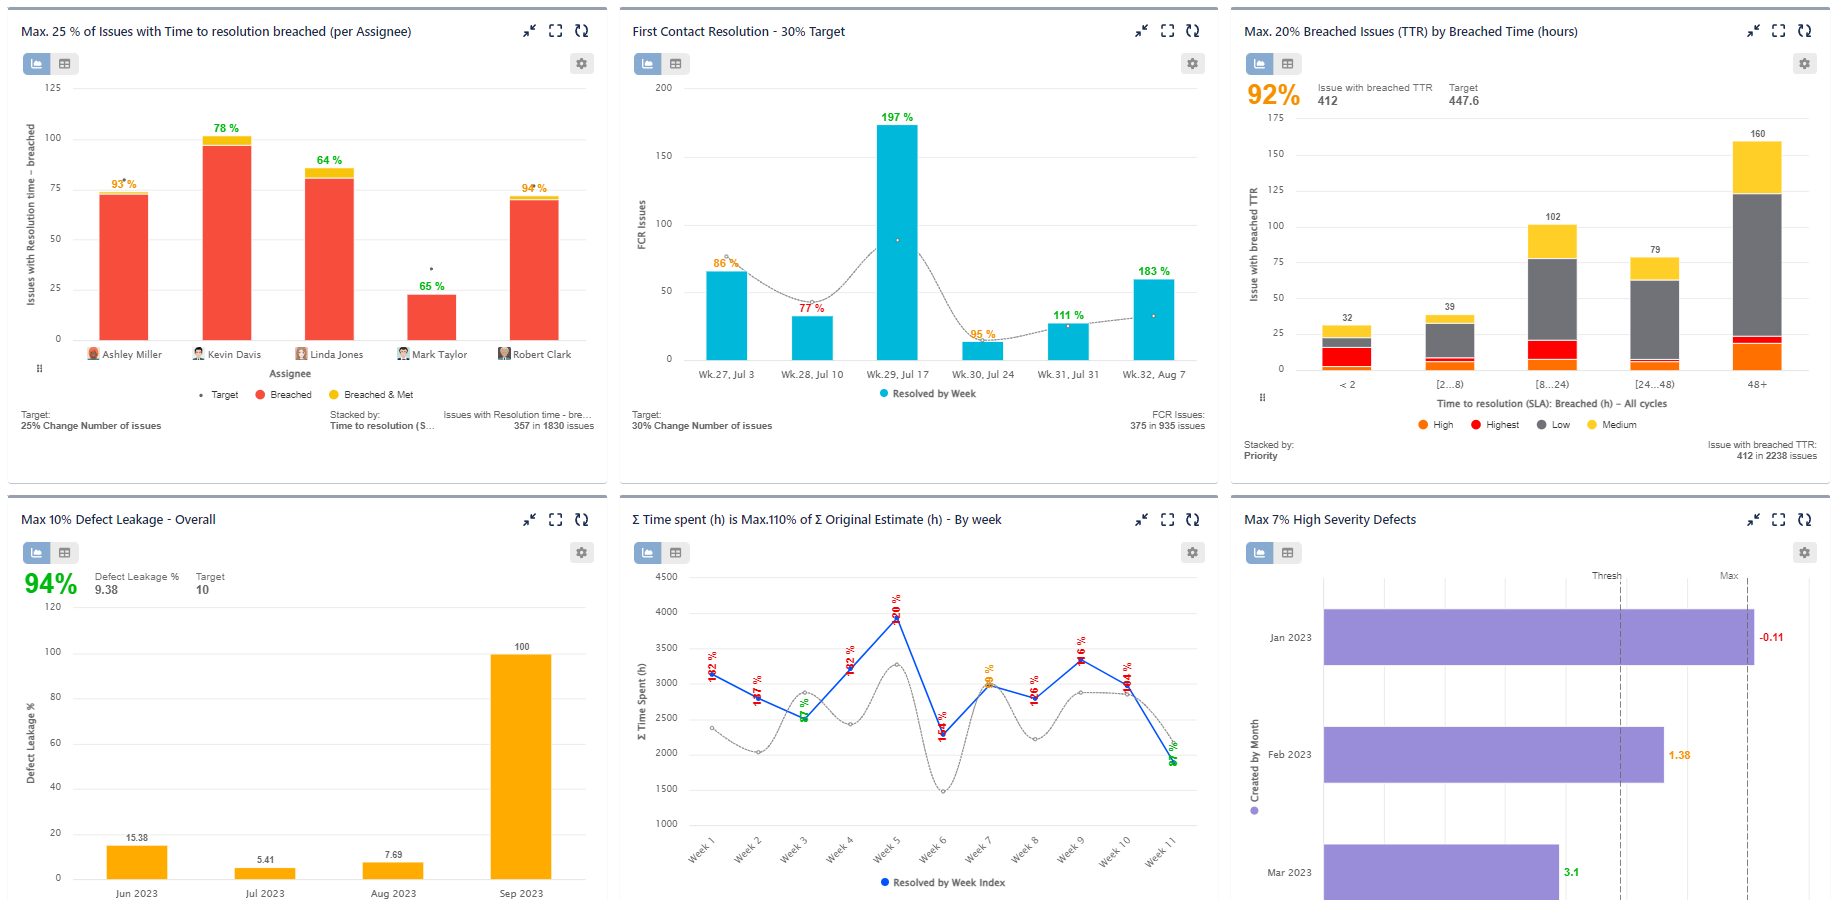Switch Time to resolution per Assignee gadget to chart view
Image resolution: width=1840 pixels, height=900 pixels.
click(37, 64)
